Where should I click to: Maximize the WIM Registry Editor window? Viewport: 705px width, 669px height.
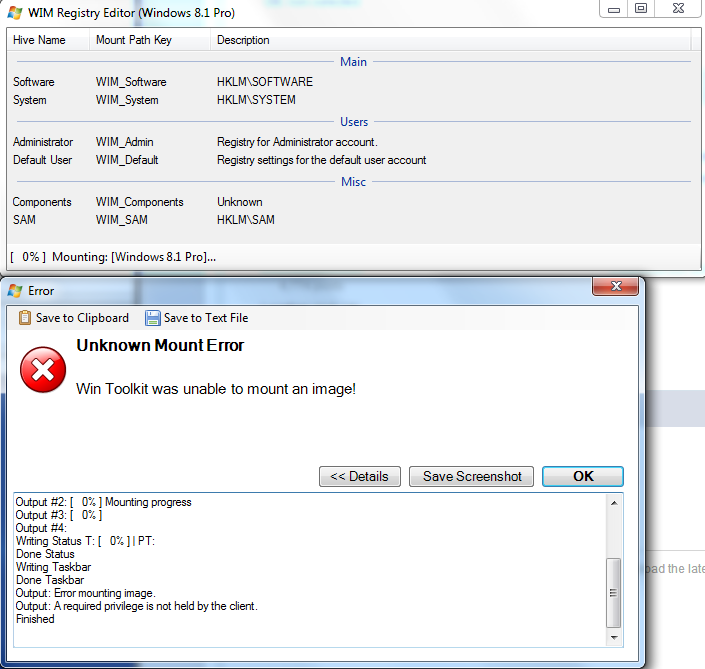point(641,9)
